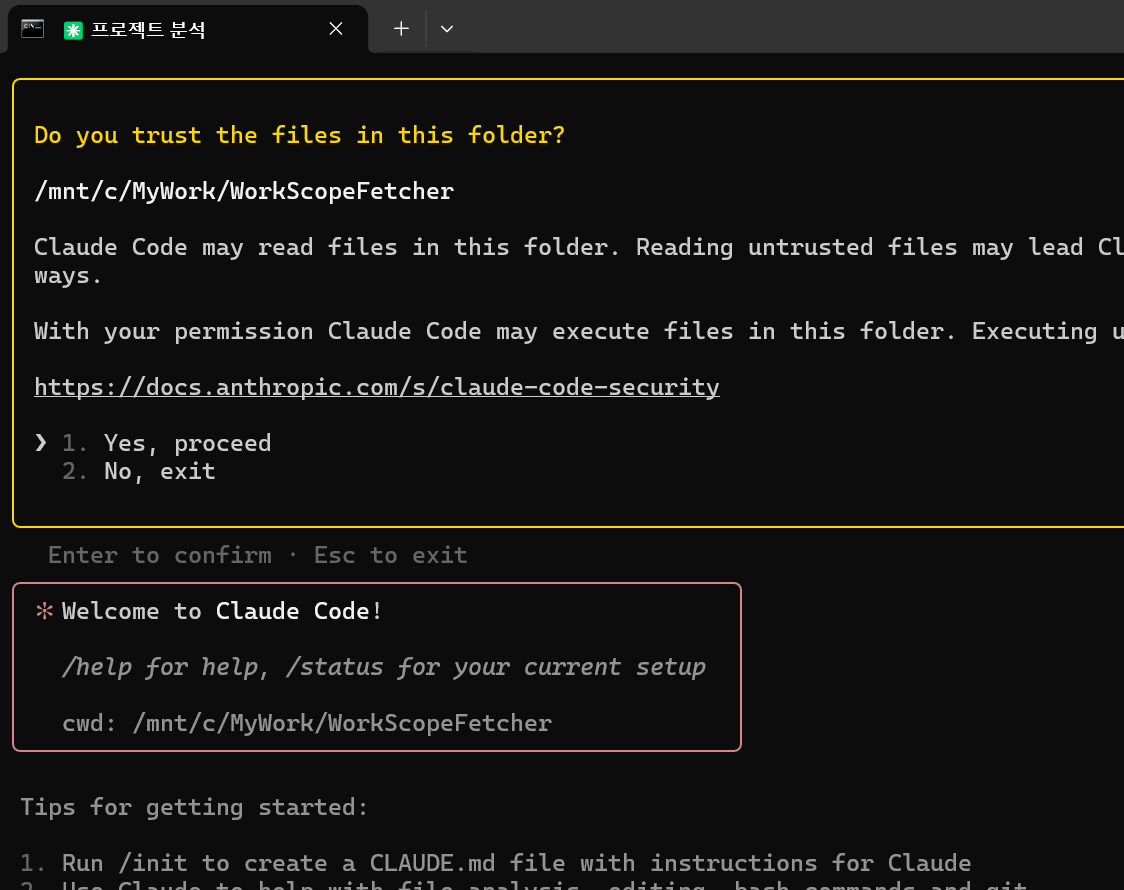Image resolution: width=1124 pixels, height=890 pixels.
Task: Close the 프로젝트 분석 tab
Action: click(335, 29)
